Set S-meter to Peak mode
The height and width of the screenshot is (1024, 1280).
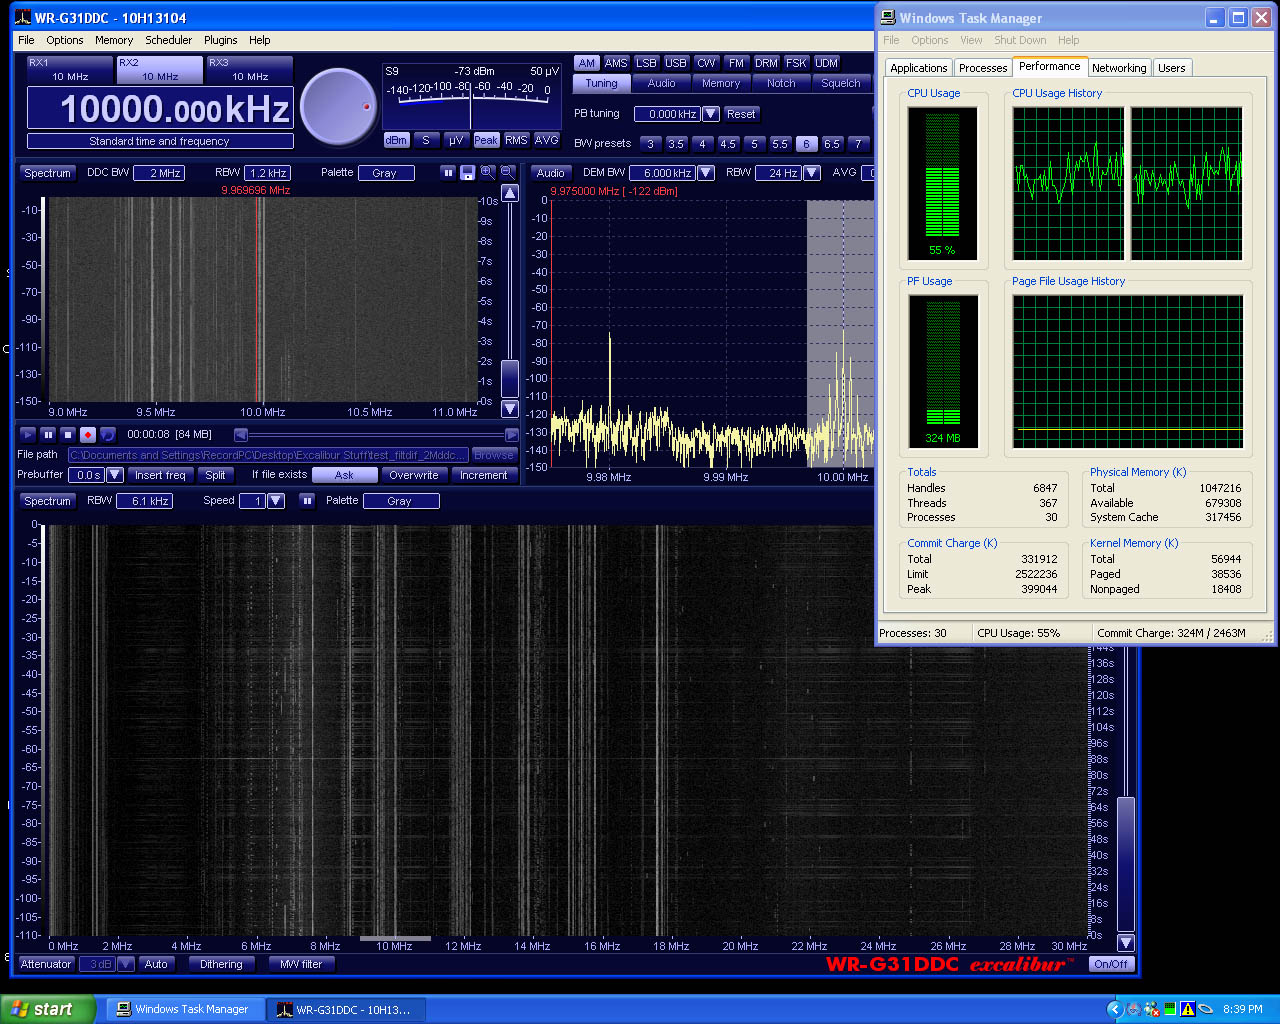(486, 140)
